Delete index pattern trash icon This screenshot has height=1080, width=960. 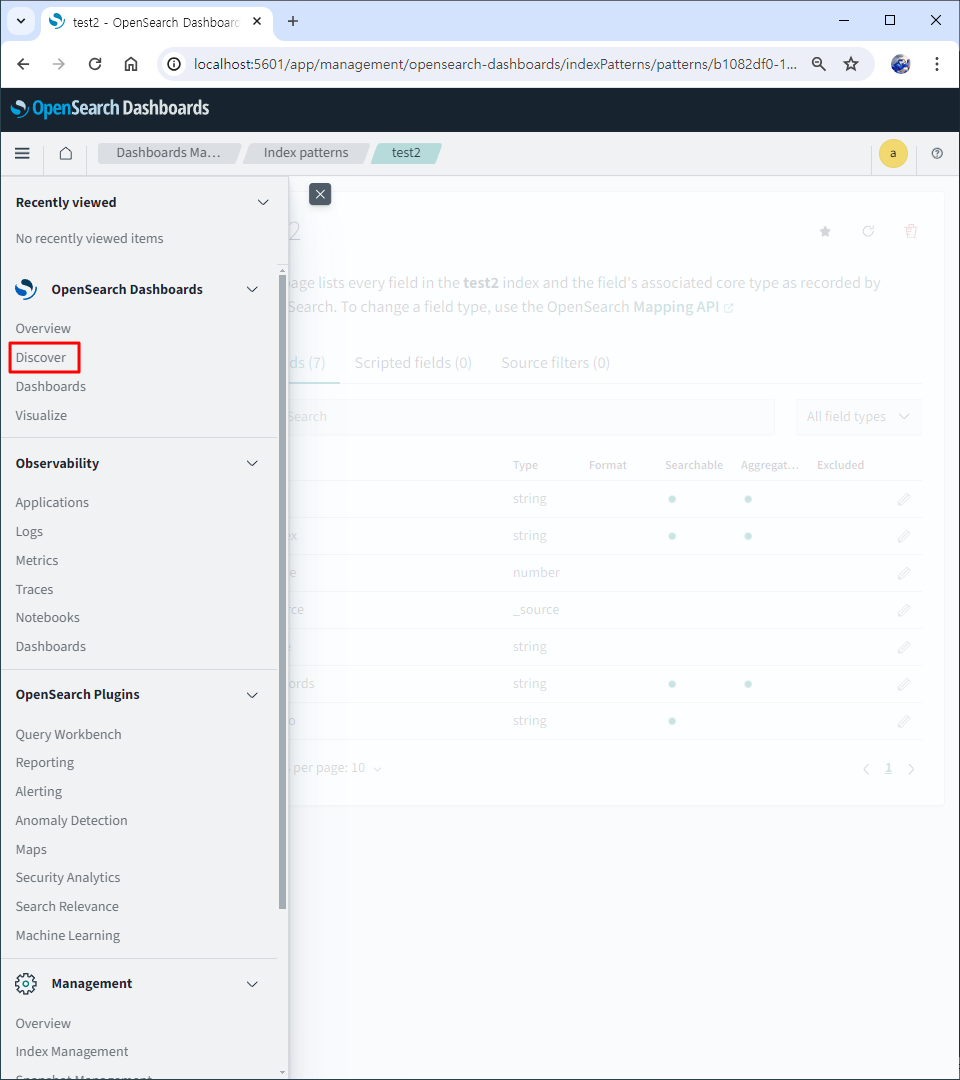[911, 231]
